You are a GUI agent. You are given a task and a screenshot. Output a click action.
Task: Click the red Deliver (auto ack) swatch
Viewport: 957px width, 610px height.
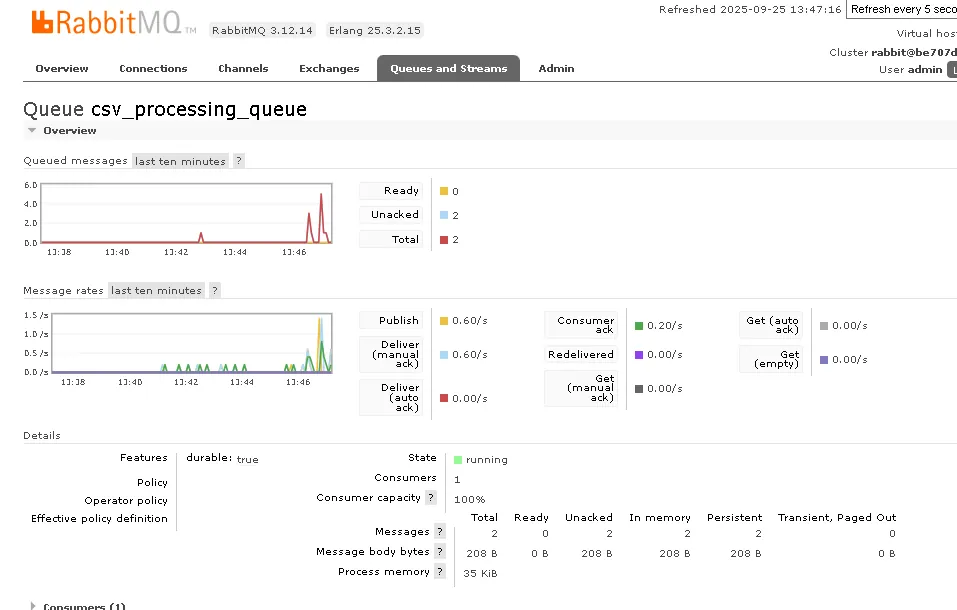click(x=444, y=398)
